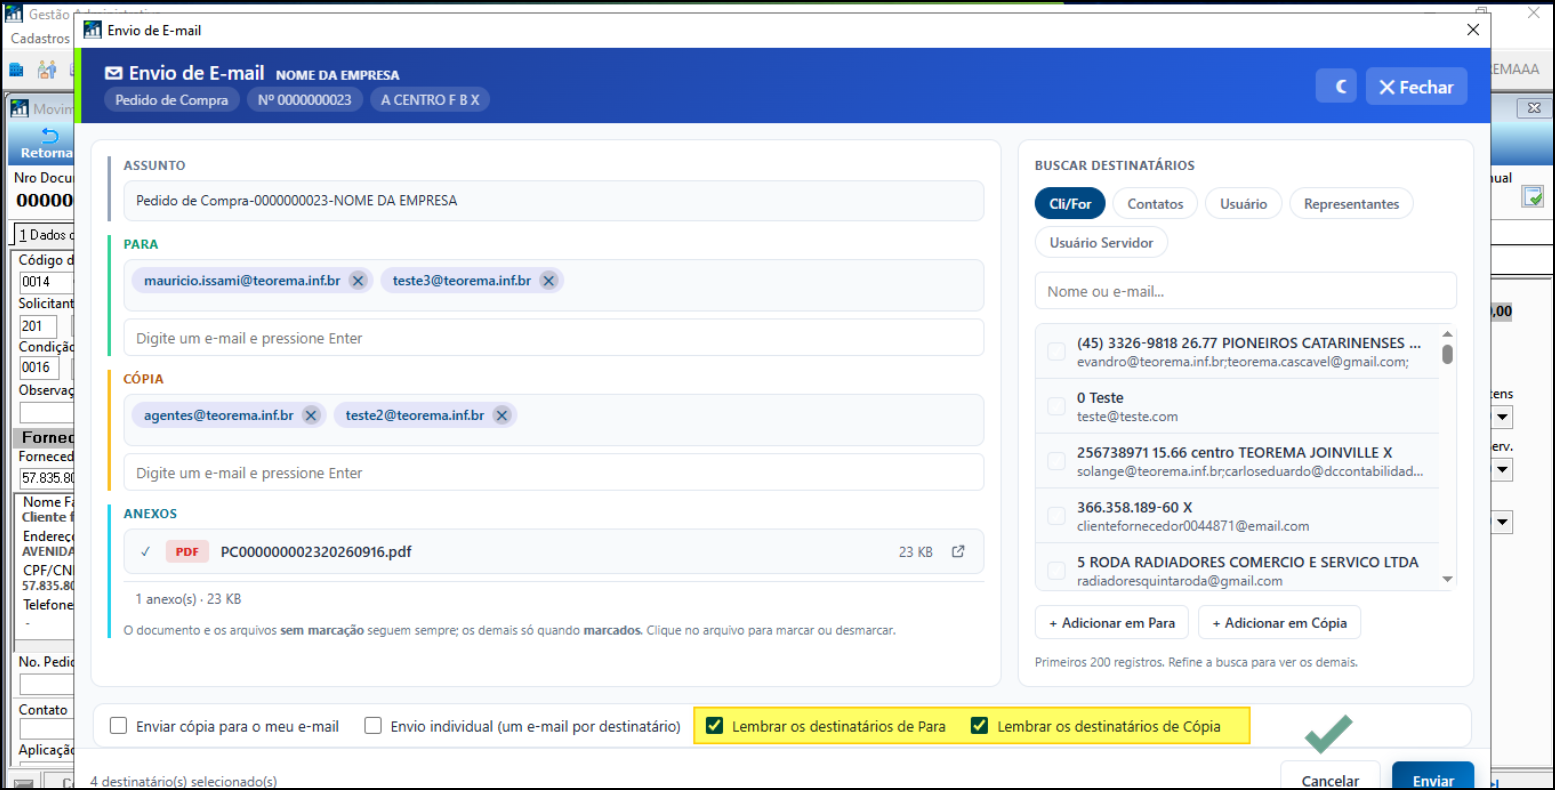Click recipient list scroll up arrow

point(1447,334)
